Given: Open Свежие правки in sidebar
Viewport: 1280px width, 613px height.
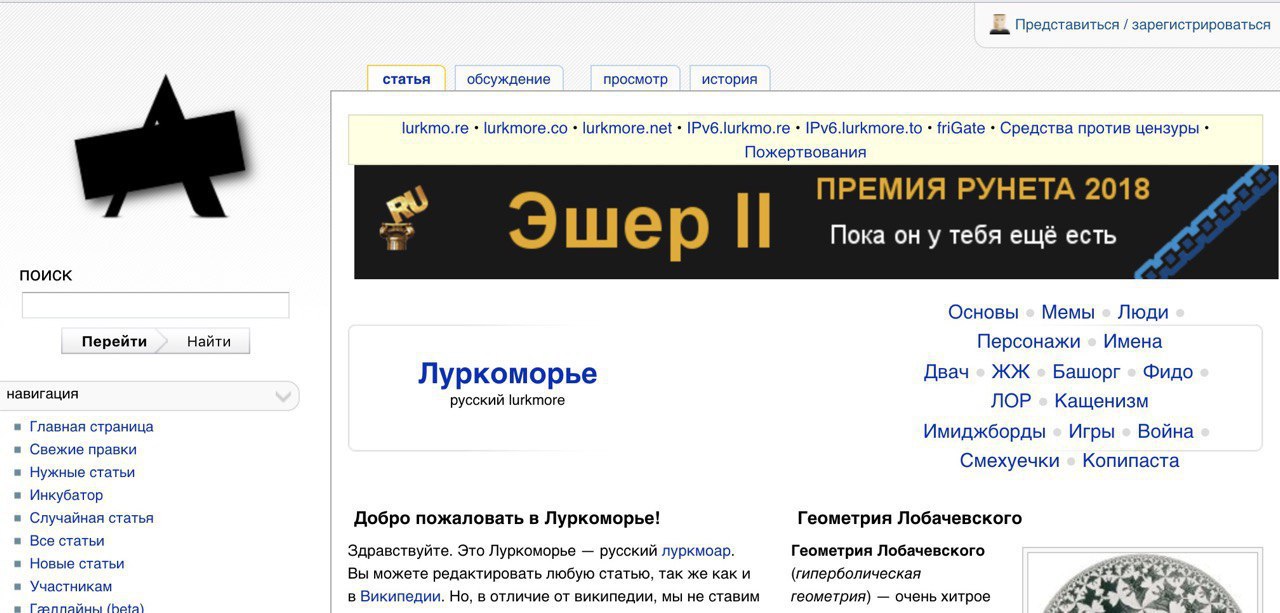Looking at the screenshot, I should [x=83, y=449].
